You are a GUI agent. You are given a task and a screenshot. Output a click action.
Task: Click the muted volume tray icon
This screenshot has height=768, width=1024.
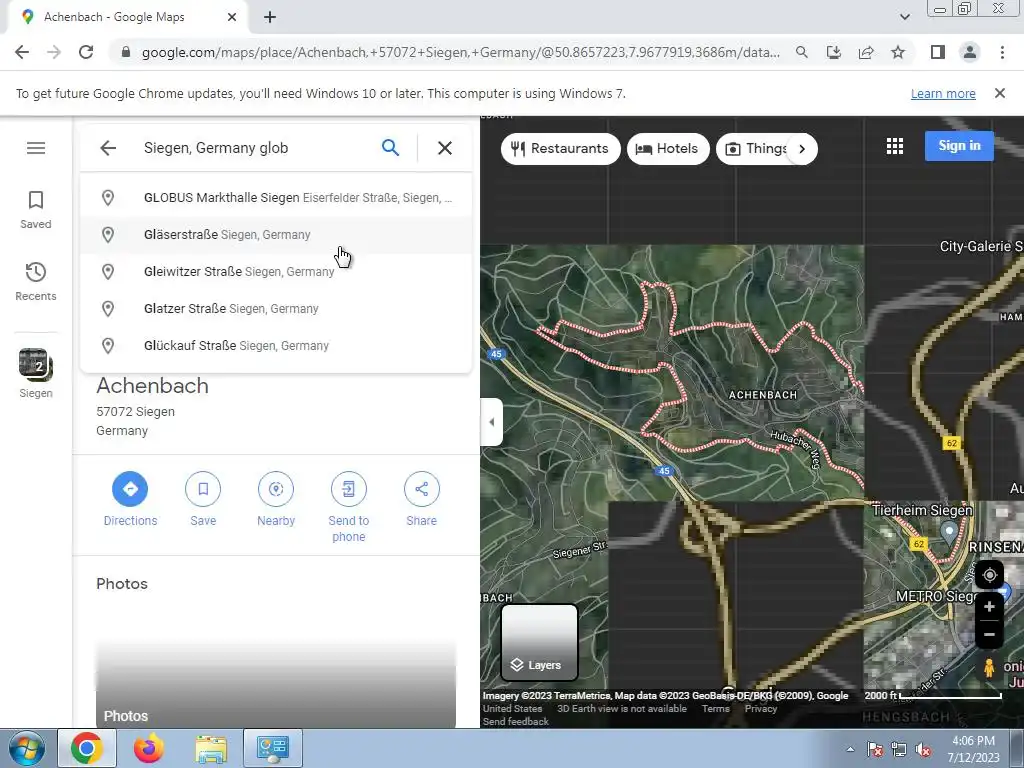pyautogui.click(x=923, y=750)
